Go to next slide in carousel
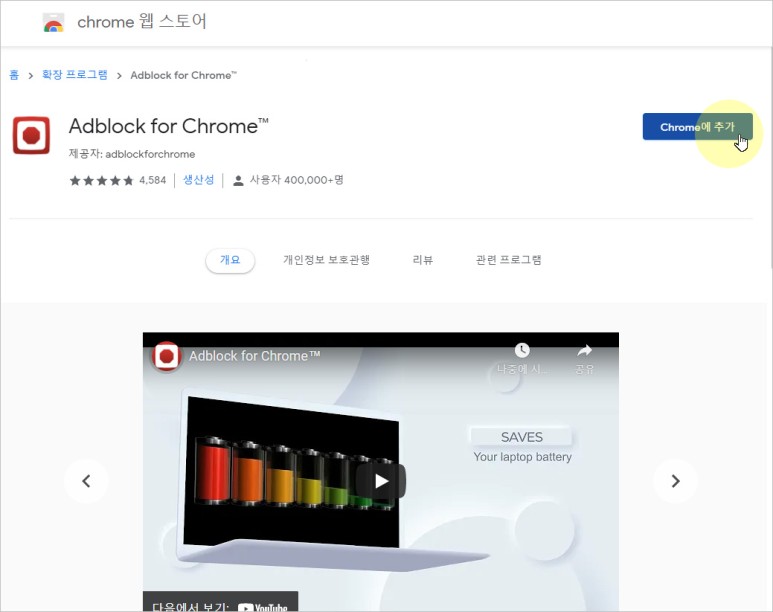This screenshot has width=773, height=612. pos(675,481)
